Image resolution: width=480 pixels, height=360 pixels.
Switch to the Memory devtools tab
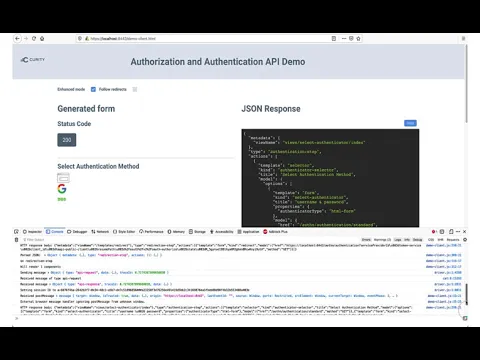176,232
